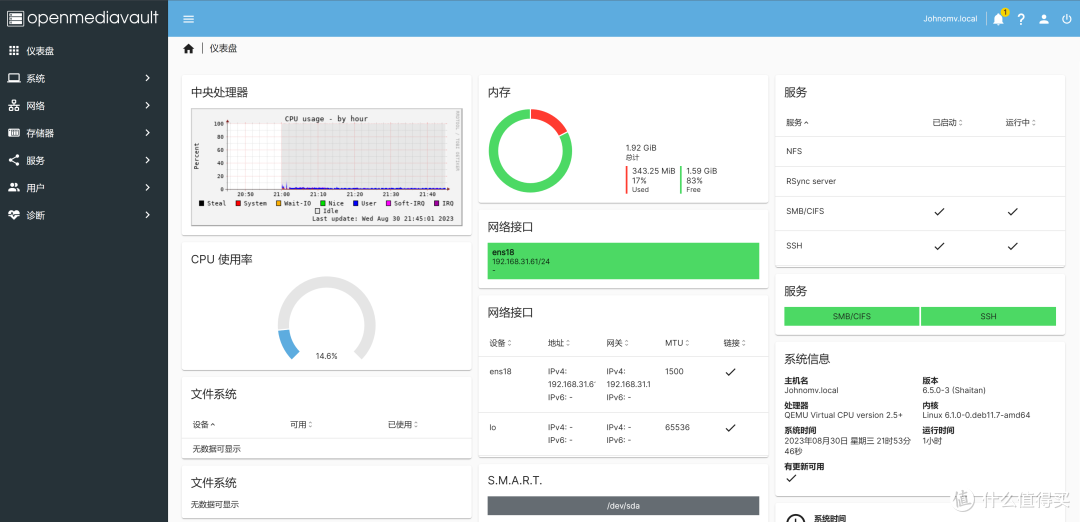Click the 65536 MTU value
Viewport: 1080px width, 522px height.
click(678, 428)
